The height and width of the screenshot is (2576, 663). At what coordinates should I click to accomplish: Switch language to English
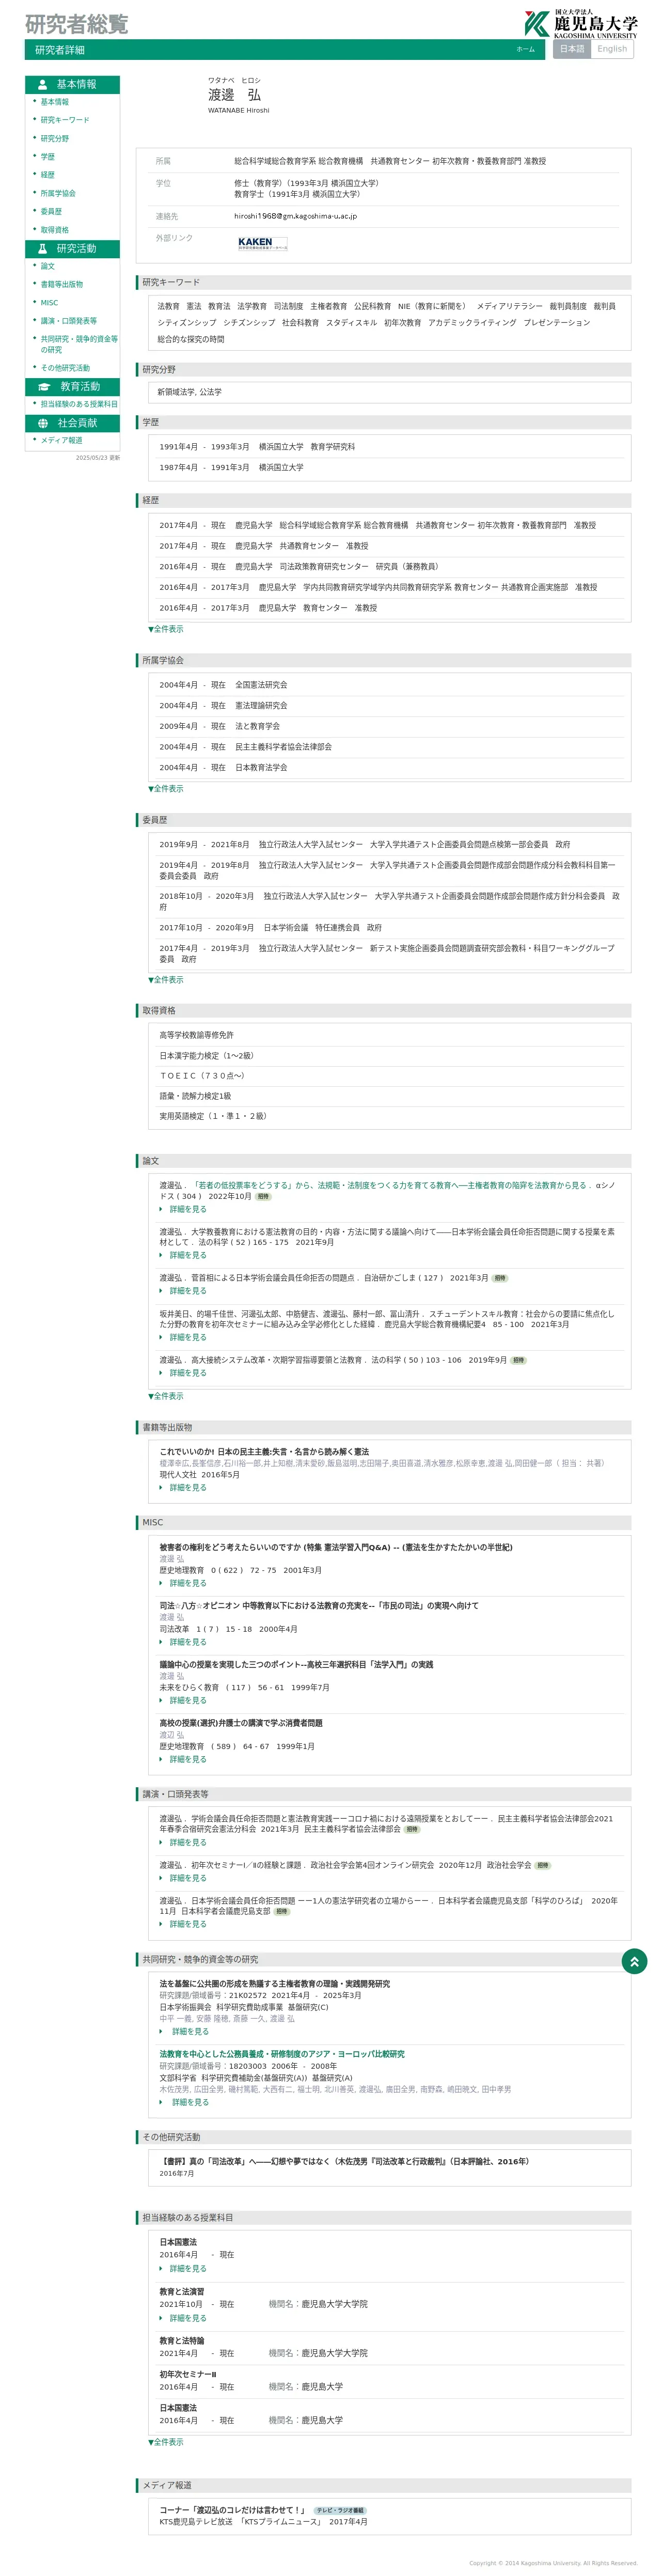point(612,49)
